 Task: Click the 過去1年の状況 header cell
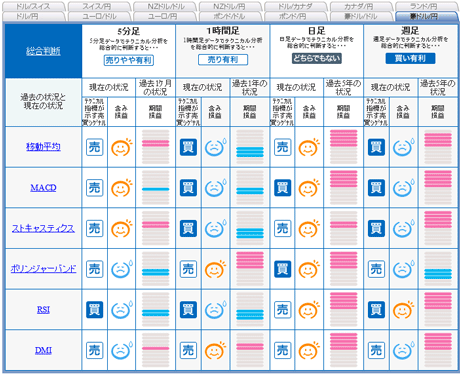pyautogui.click(x=250, y=88)
